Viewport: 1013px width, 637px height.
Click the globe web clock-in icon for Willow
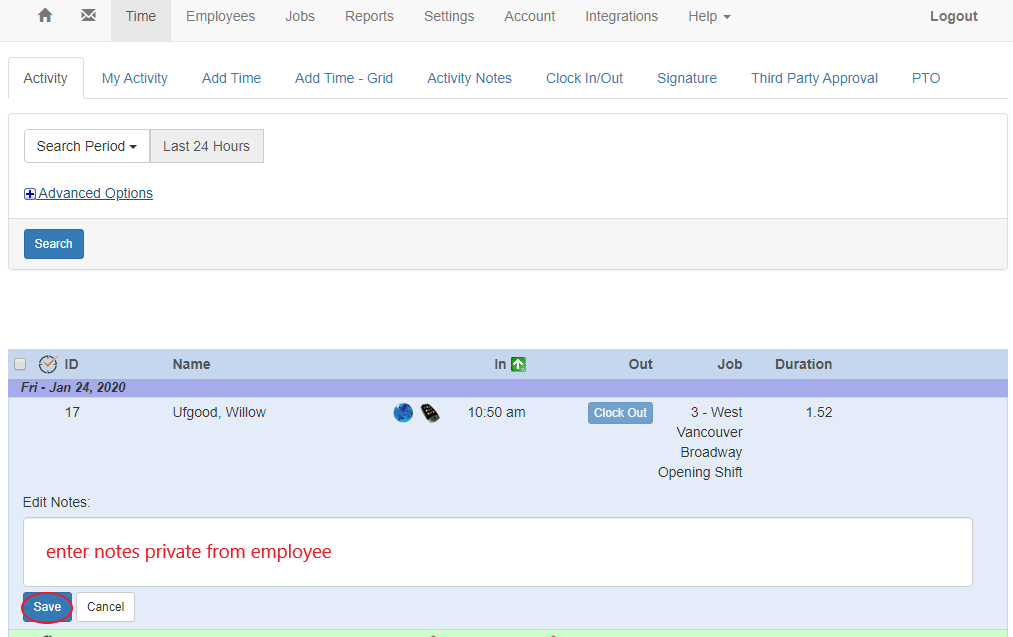point(403,412)
